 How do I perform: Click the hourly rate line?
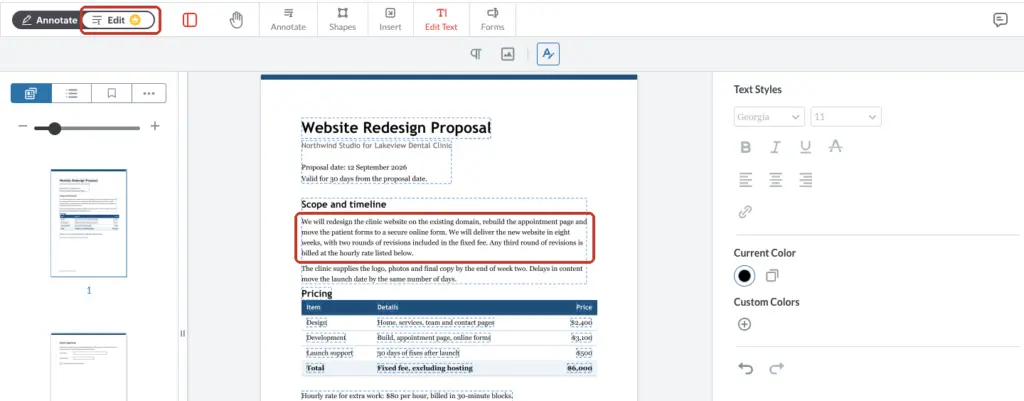tap(407, 396)
